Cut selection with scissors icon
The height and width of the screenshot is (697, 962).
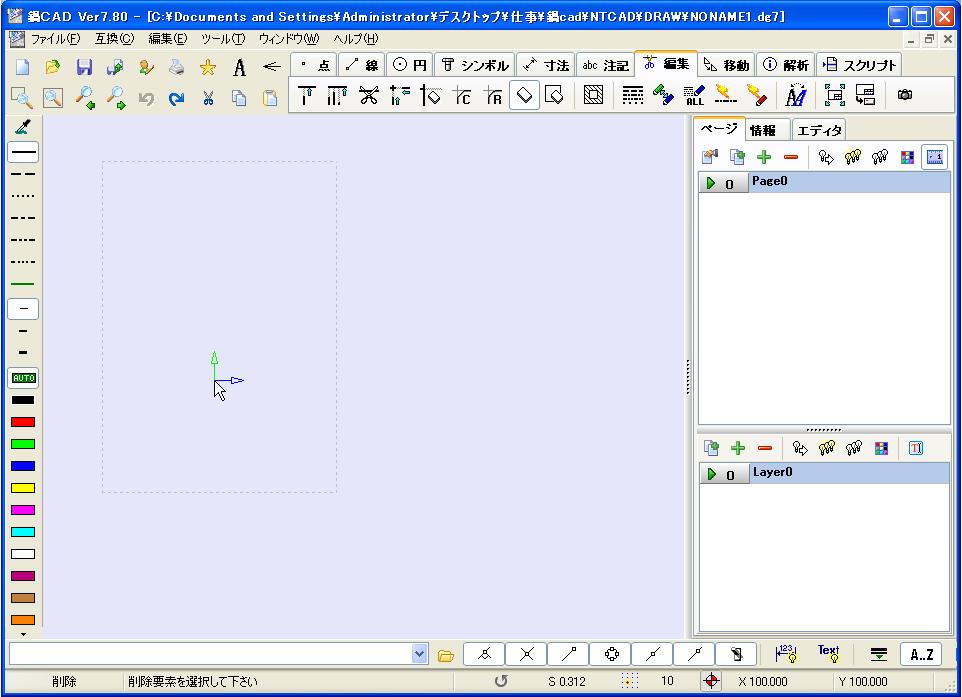208,98
